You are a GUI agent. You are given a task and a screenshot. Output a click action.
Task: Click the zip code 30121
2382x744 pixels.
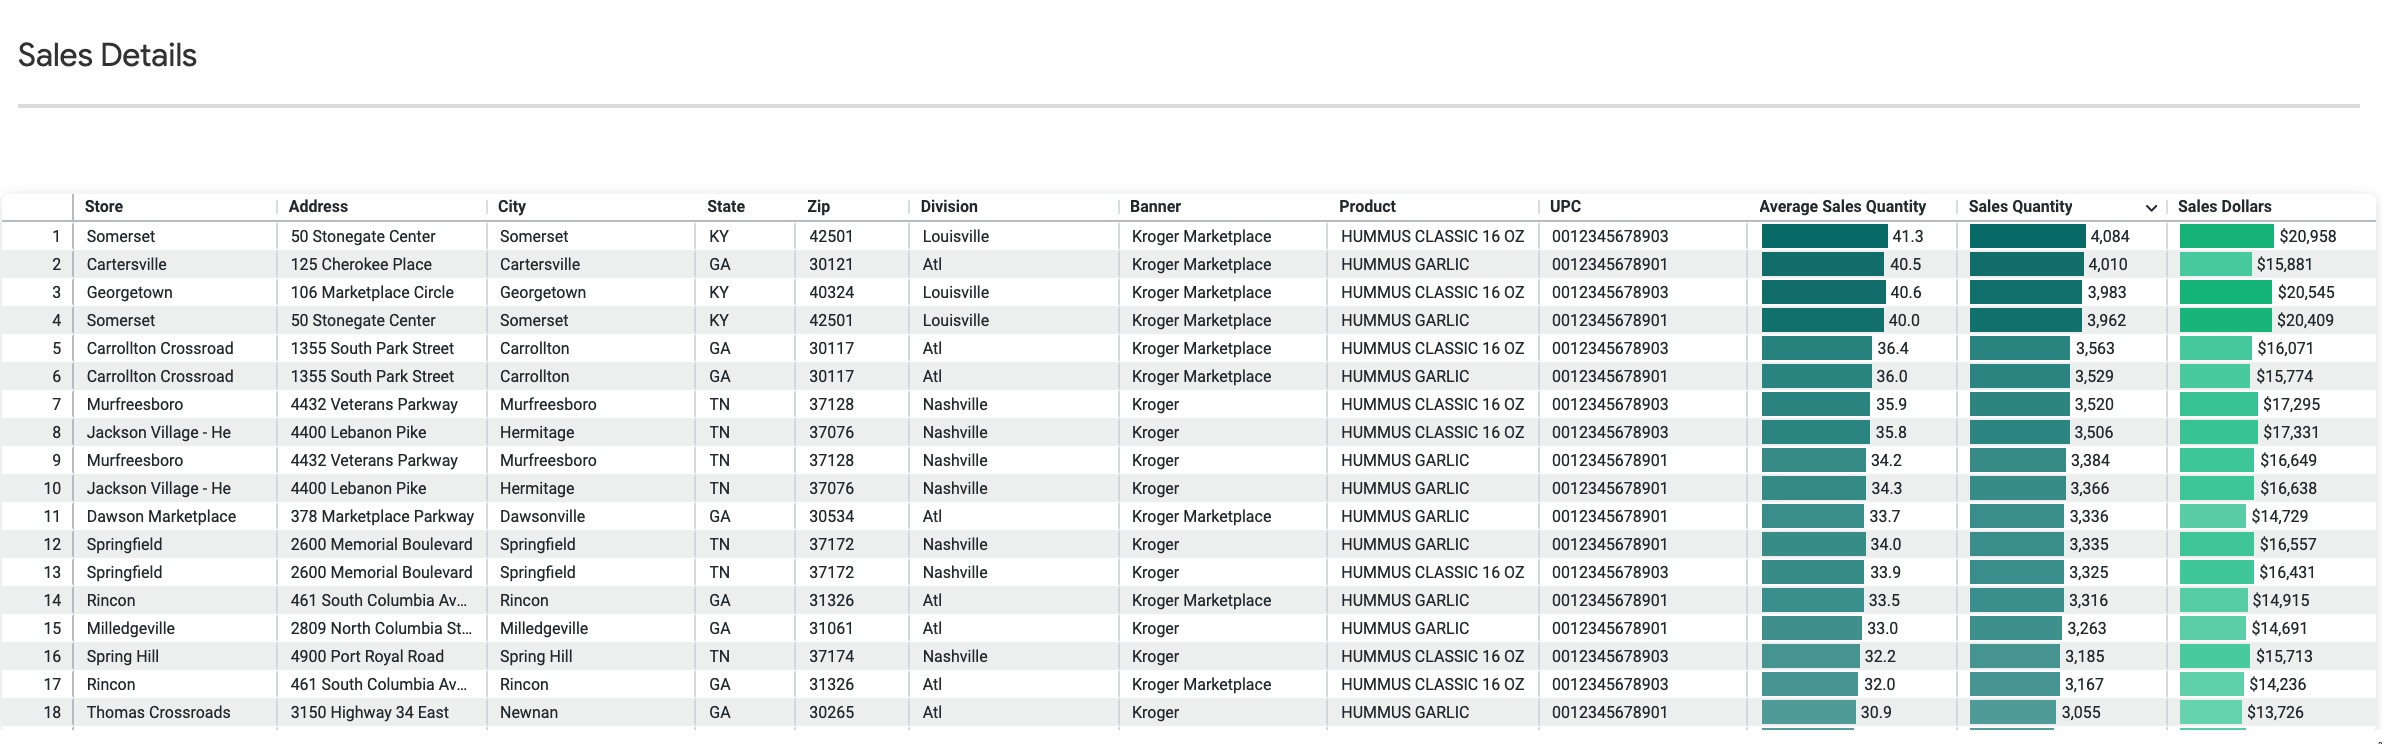click(x=831, y=264)
